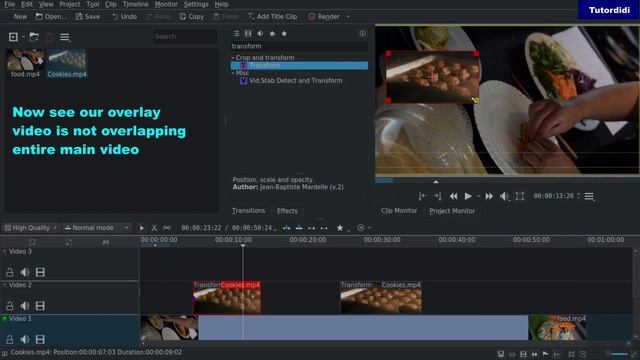Image resolution: width=640 pixels, height=360 pixels.
Task: Set zone out point on monitor
Action: pyautogui.click(x=438, y=196)
